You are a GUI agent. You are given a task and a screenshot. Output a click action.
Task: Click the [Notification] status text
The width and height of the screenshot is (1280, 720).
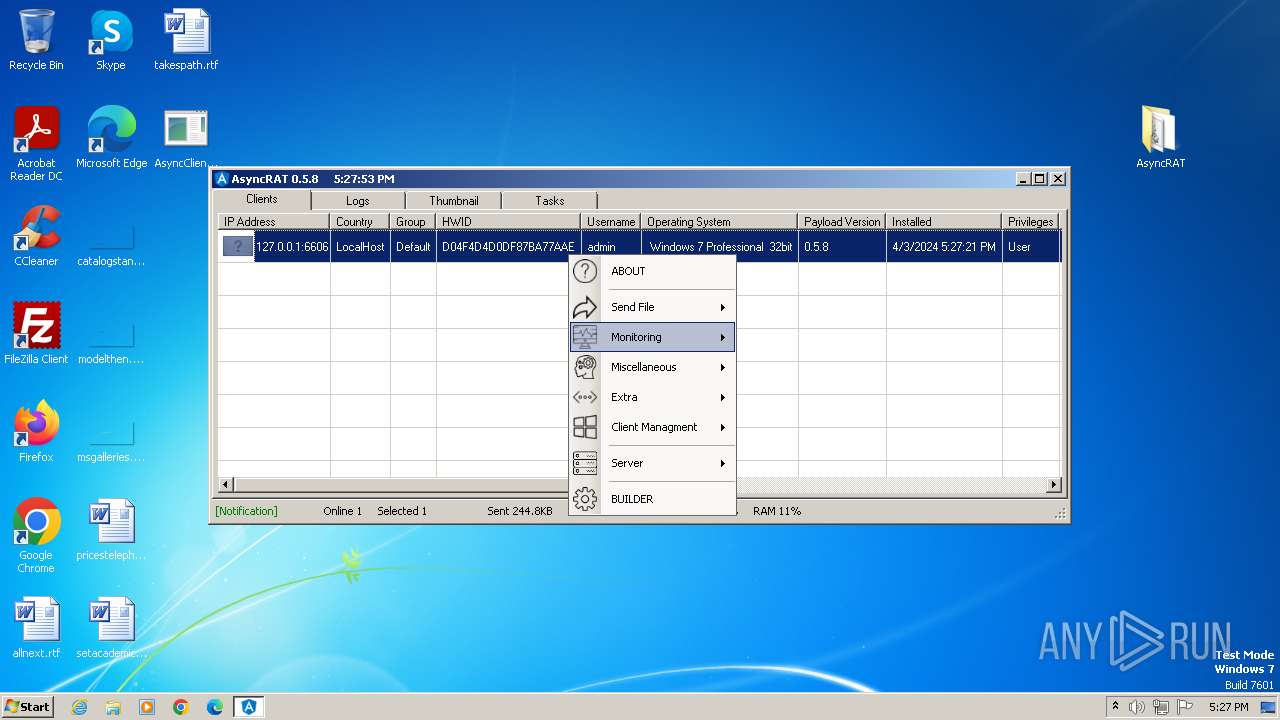pos(246,511)
